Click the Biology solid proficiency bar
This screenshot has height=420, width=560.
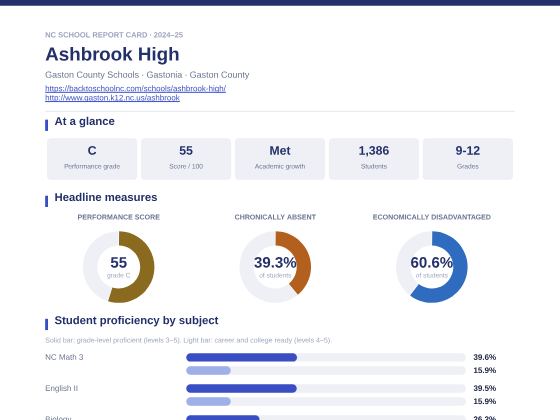point(223,418)
